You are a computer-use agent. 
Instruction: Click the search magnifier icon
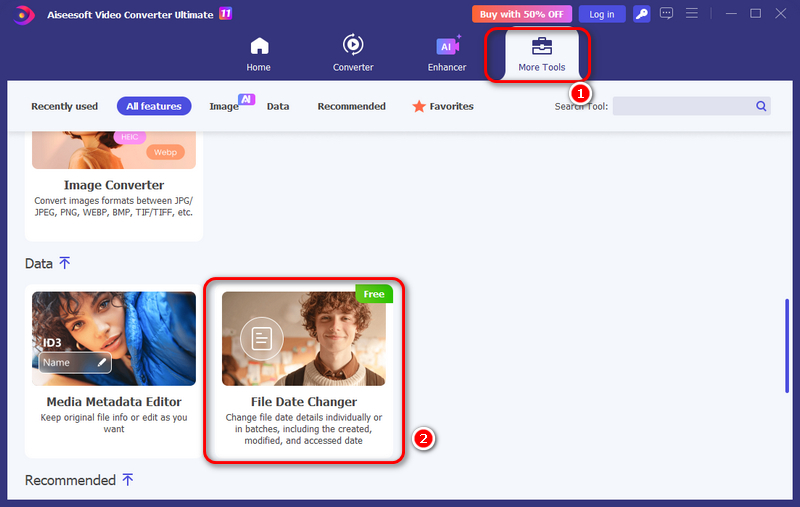tap(761, 106)
